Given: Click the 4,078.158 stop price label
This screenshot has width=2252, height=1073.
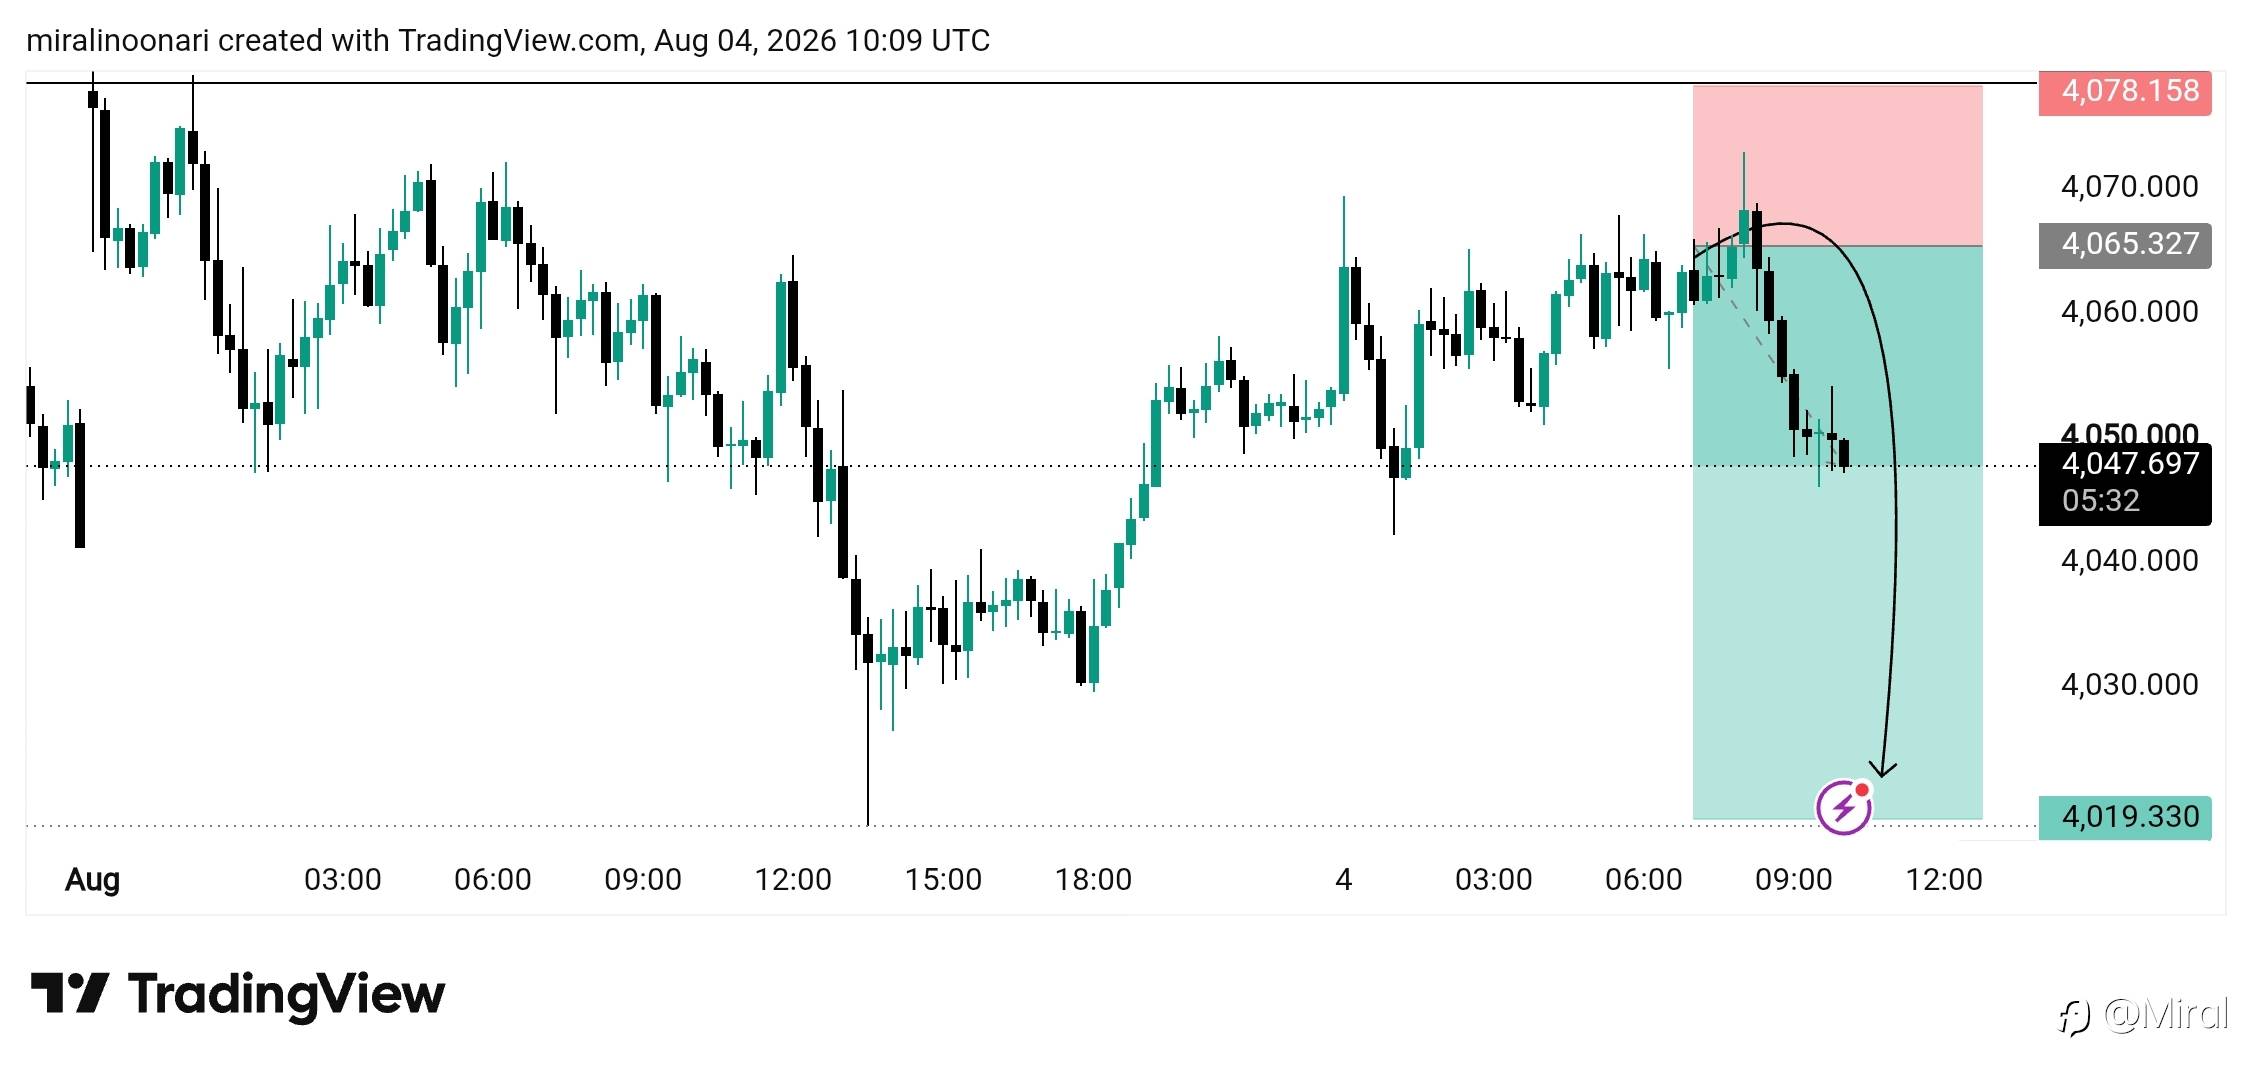Looking at the screenshot, I should [2125, 92].
